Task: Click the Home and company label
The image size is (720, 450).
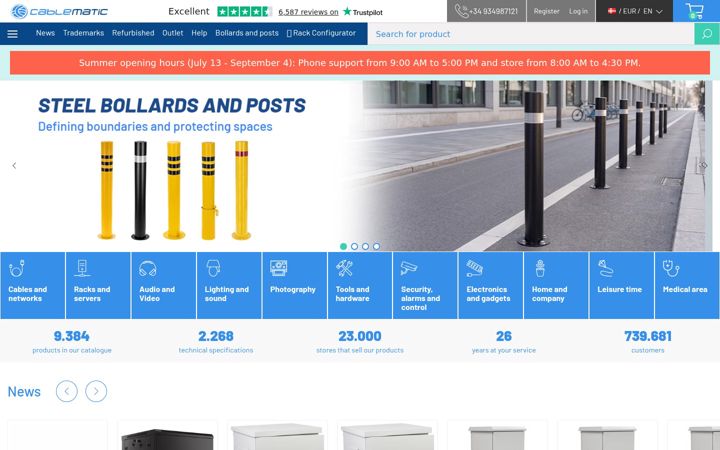Action: (x=550, y=294)
